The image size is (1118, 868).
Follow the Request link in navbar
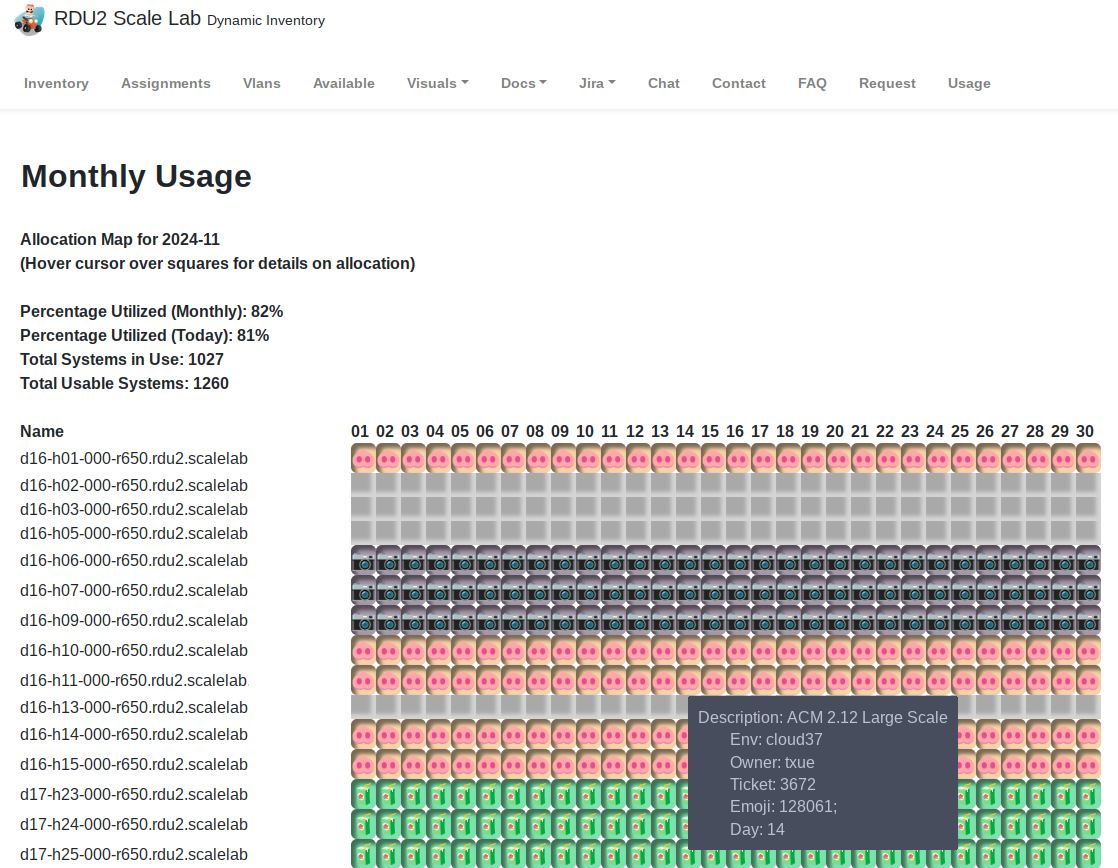click(x=887, y=84)
